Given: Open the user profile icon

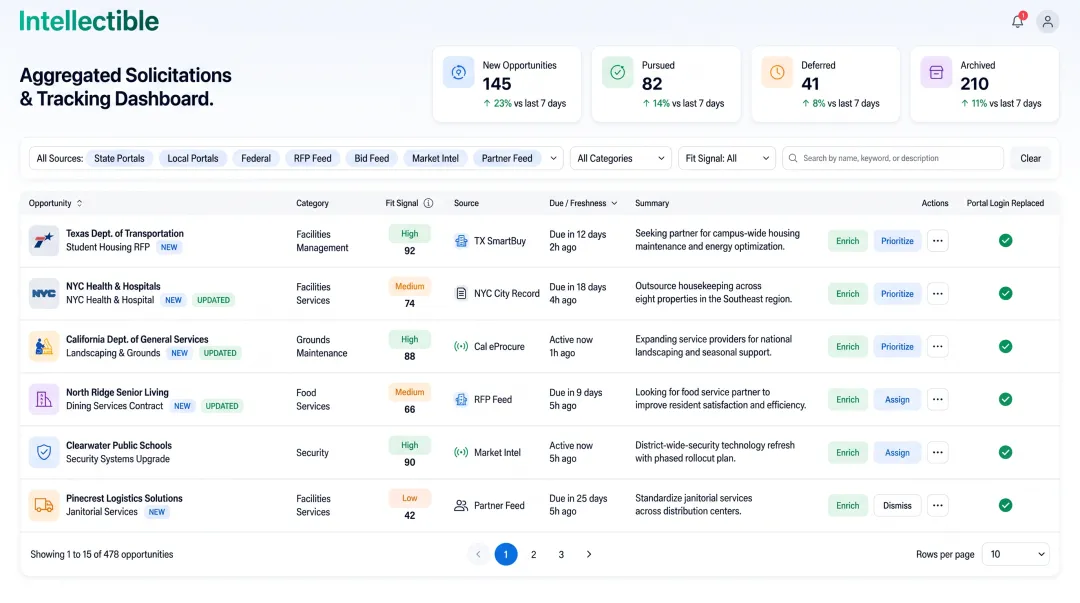Looking at the screenshot, I should 1048,21.
